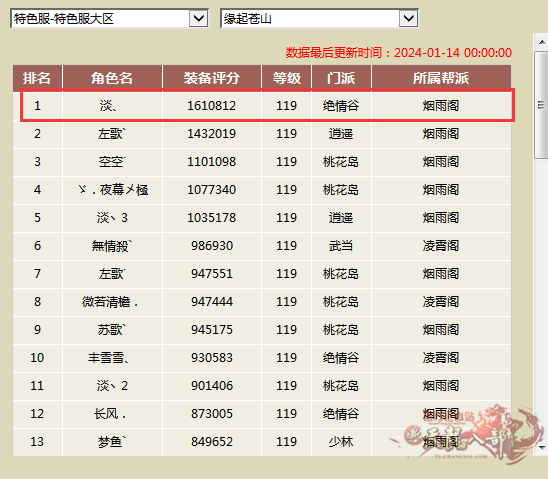Click the 等级 column header

[287, 78]
